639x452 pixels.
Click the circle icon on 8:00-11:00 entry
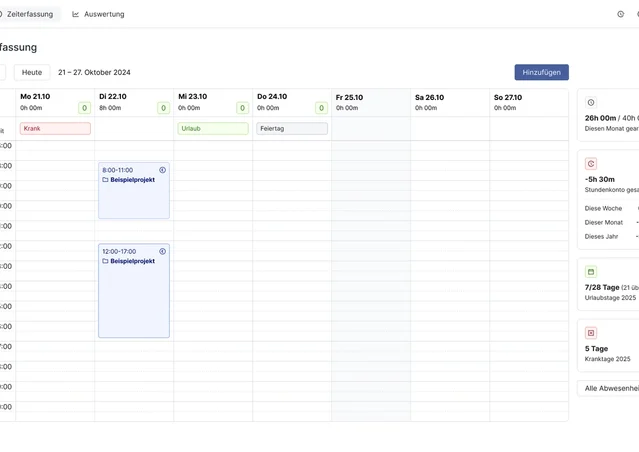[162, 170]
